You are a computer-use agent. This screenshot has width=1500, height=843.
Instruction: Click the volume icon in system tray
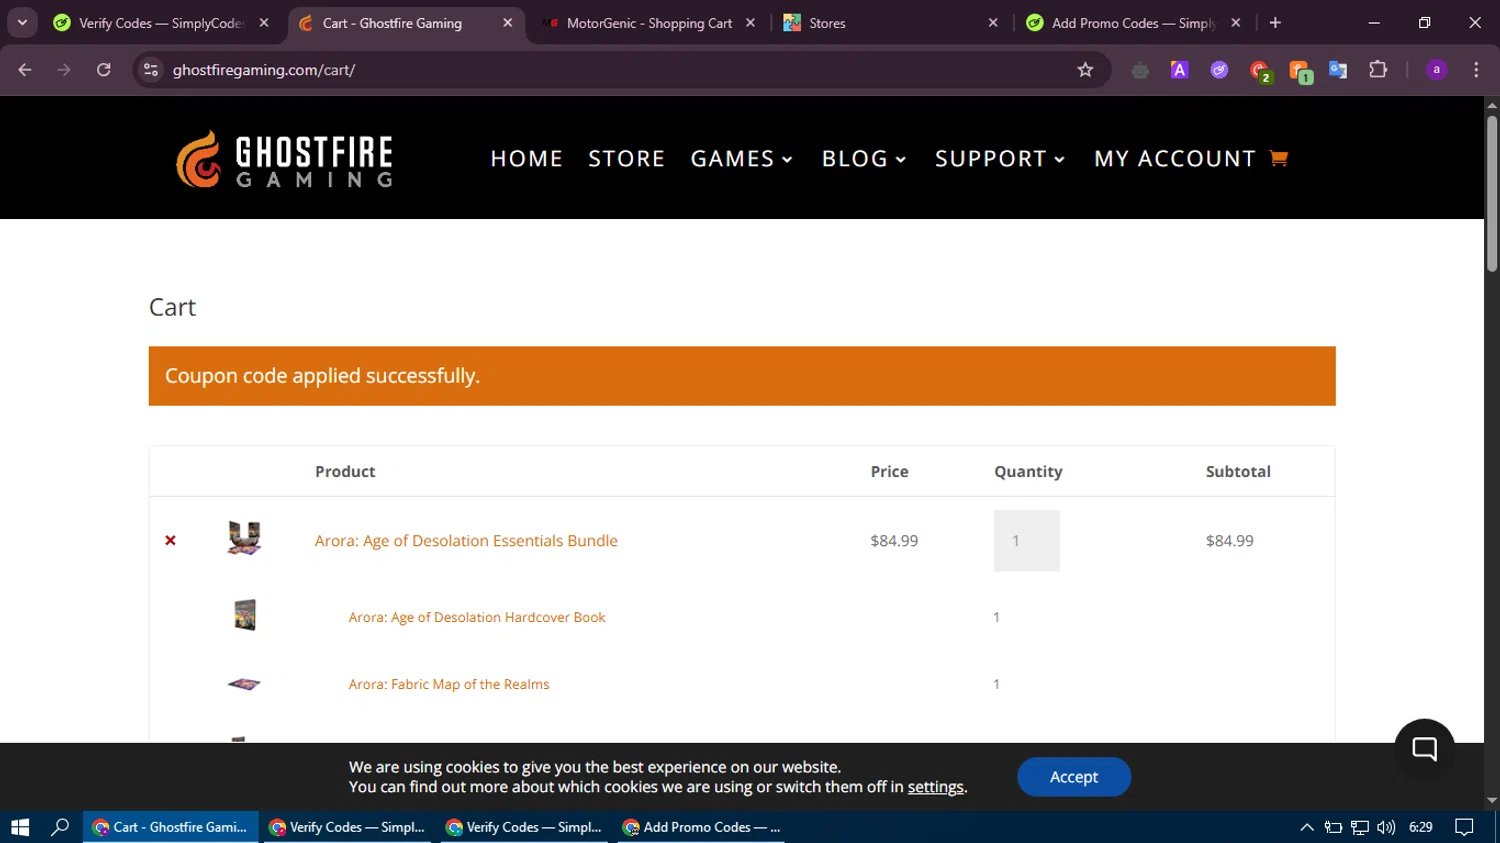pos(1386,827)
